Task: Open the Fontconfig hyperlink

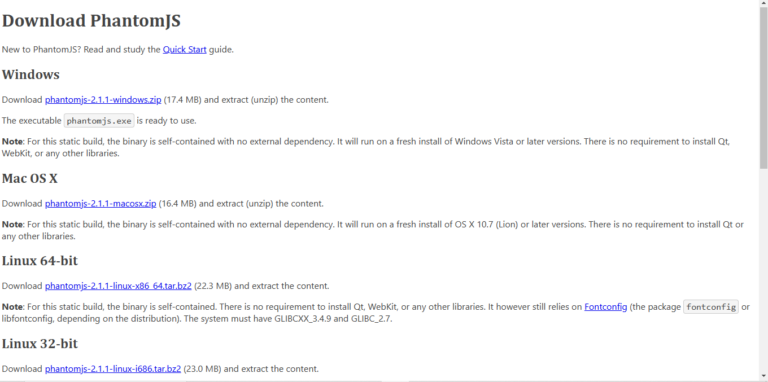Action: tap(605, 307)
